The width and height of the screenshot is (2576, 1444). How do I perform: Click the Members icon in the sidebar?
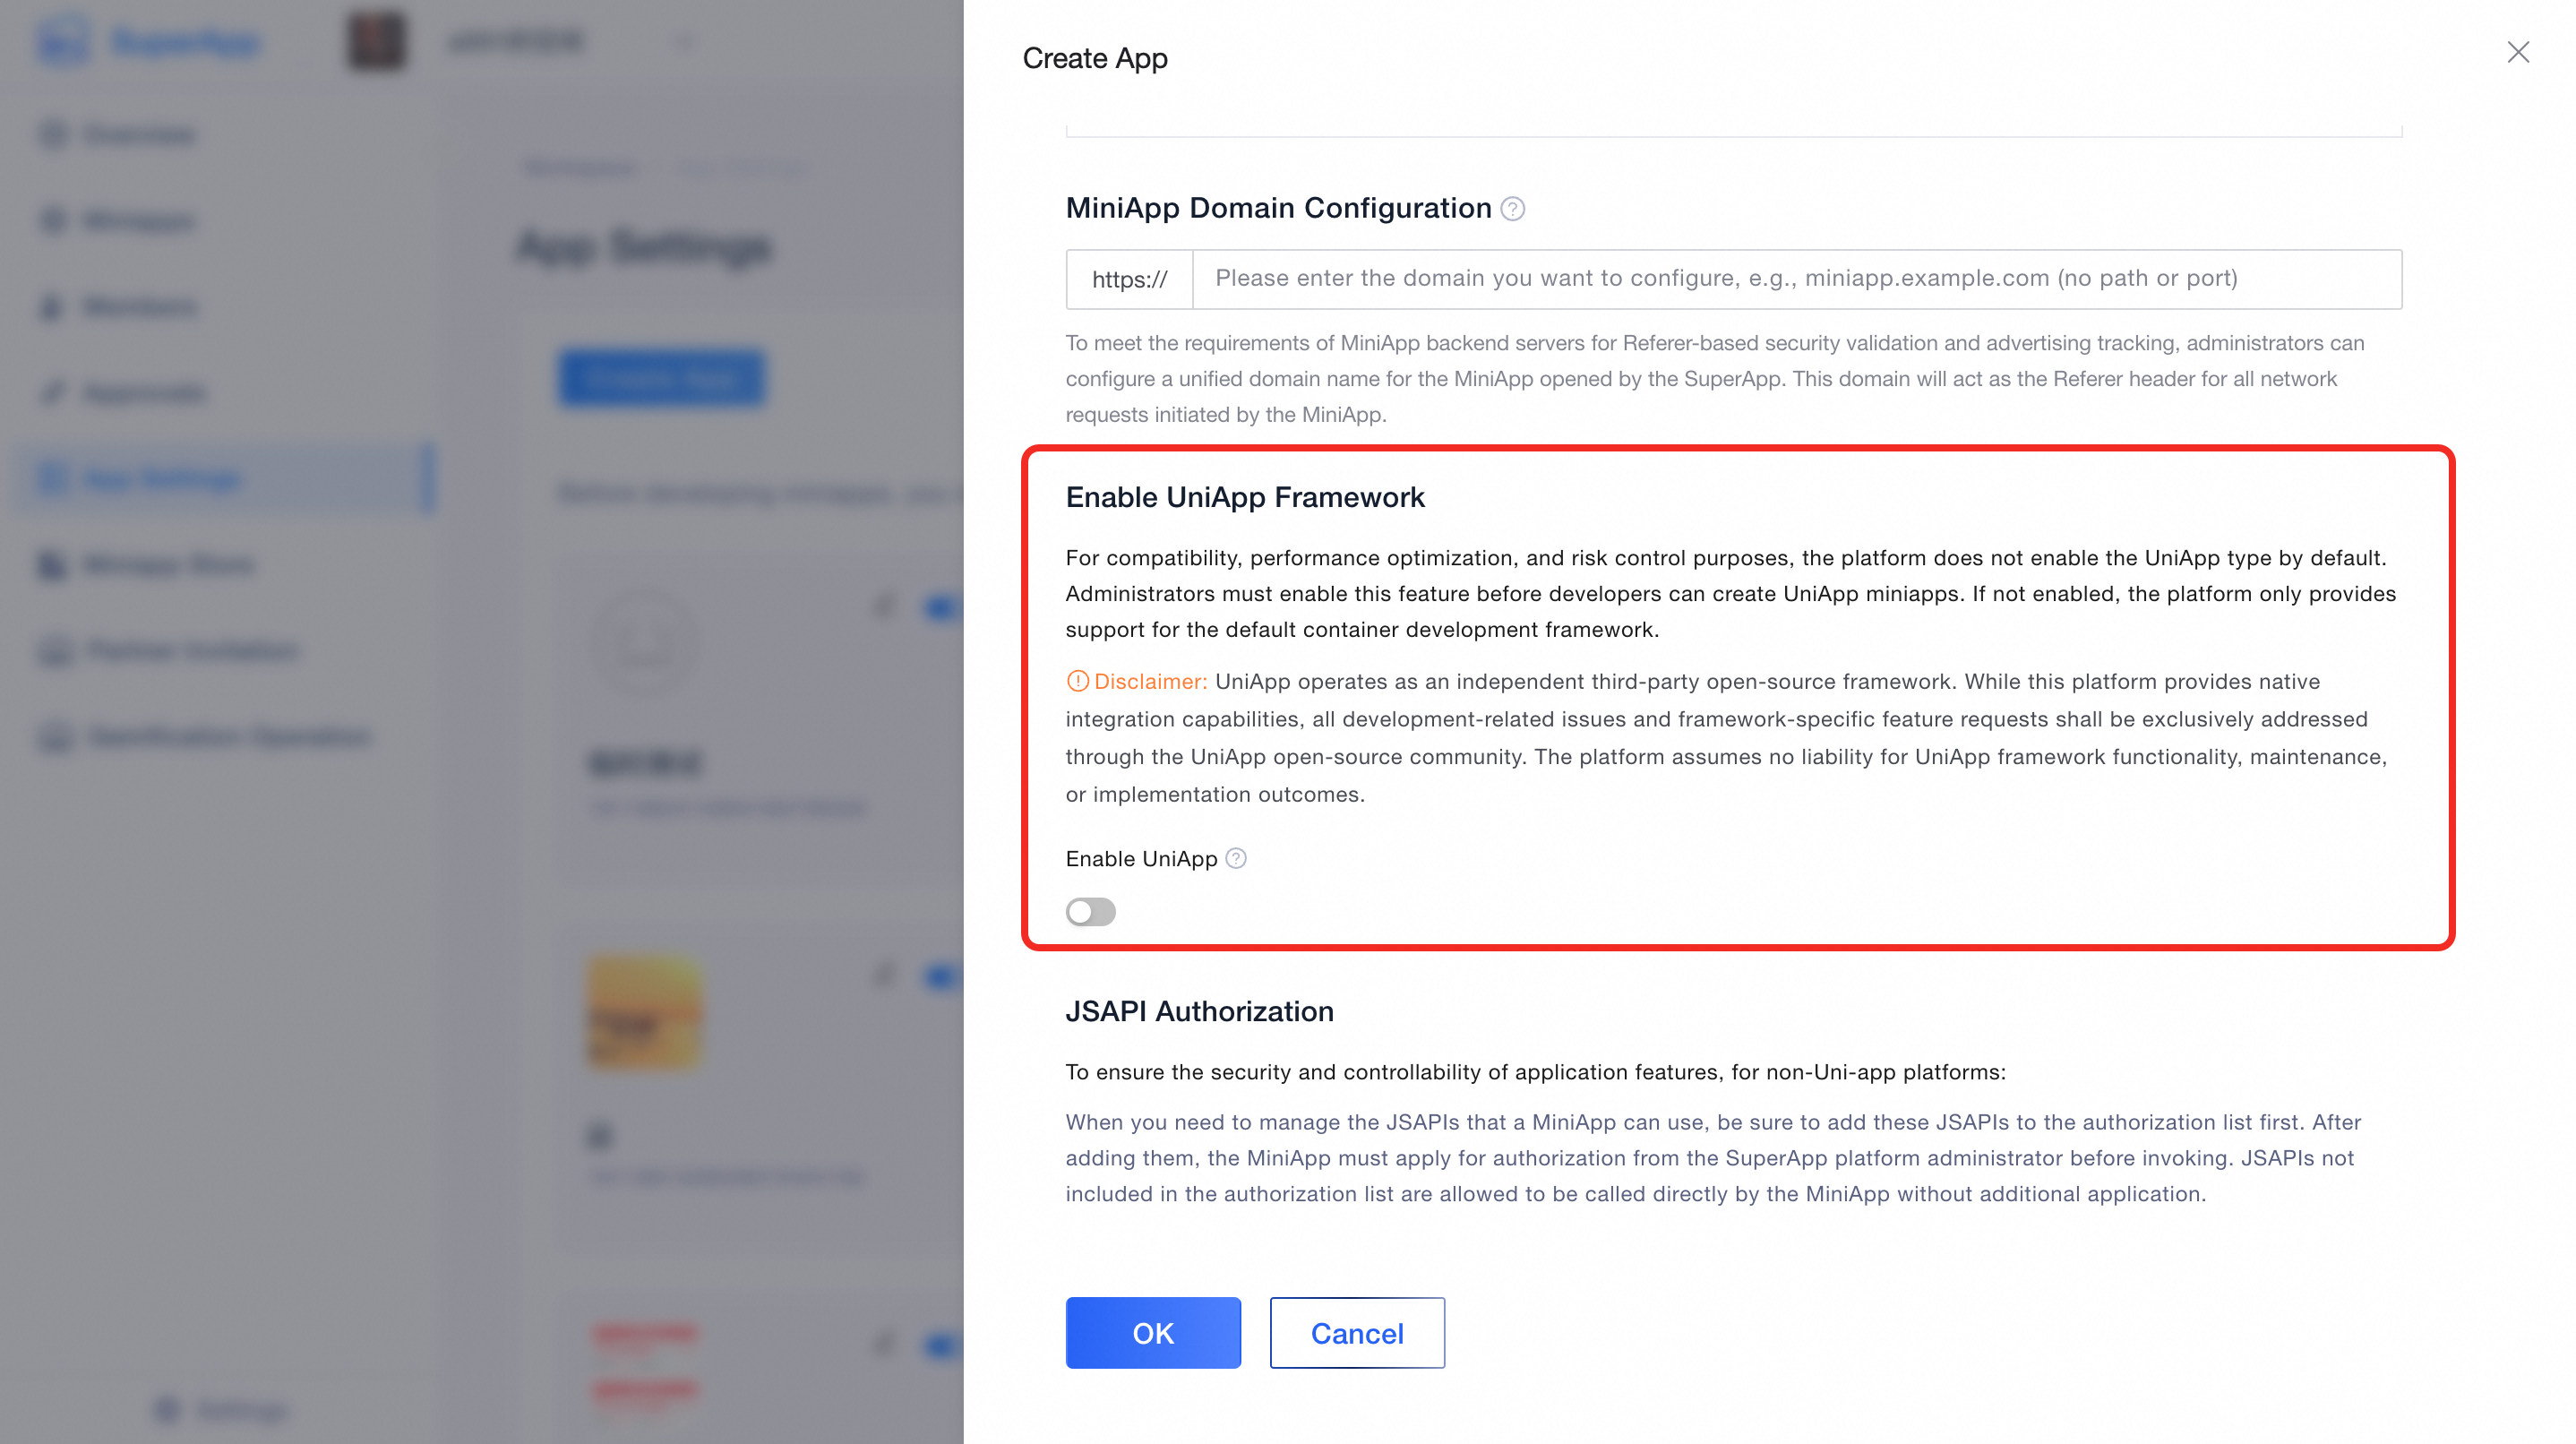point(52,306)
